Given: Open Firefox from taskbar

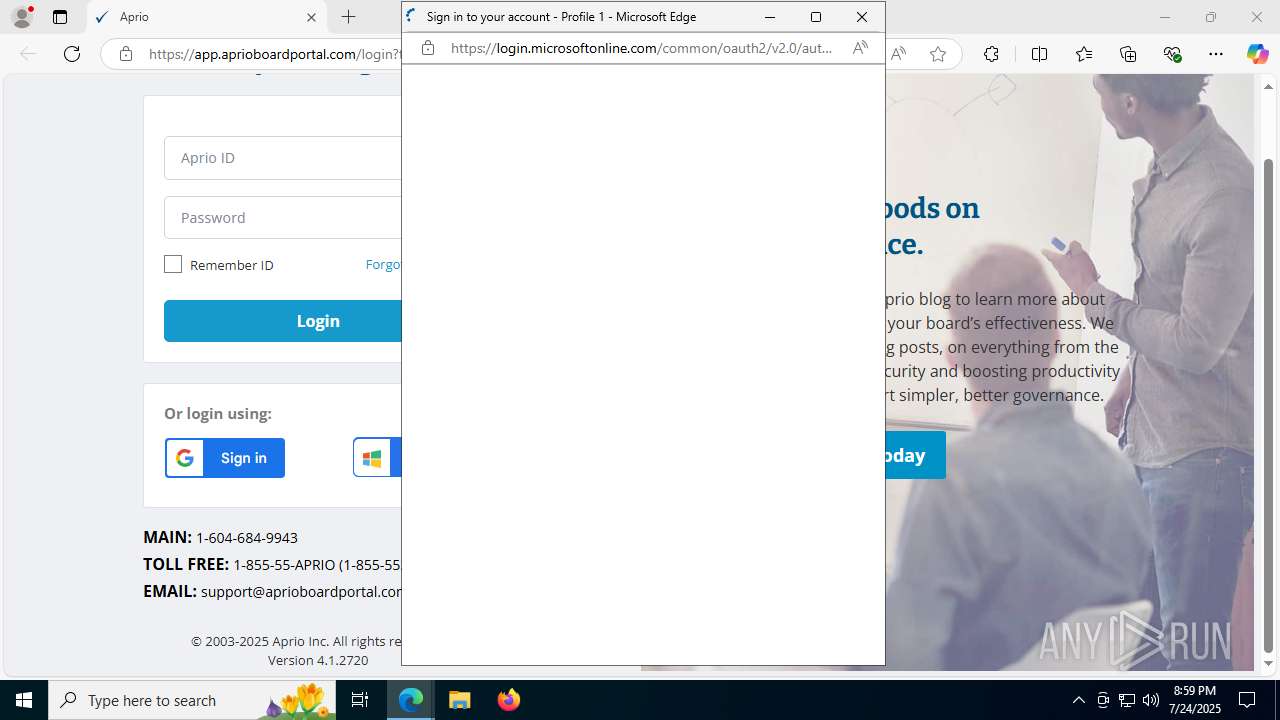Looking at the screenshot, I should pos(508,700).
